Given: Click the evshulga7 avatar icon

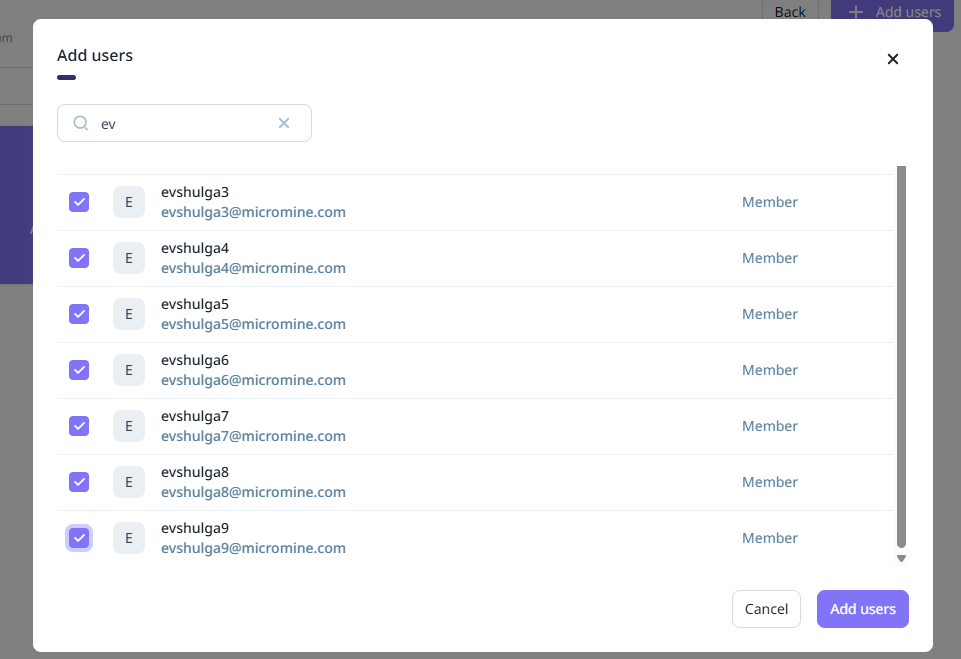Looking at the screenshot, I should point(128,426).
